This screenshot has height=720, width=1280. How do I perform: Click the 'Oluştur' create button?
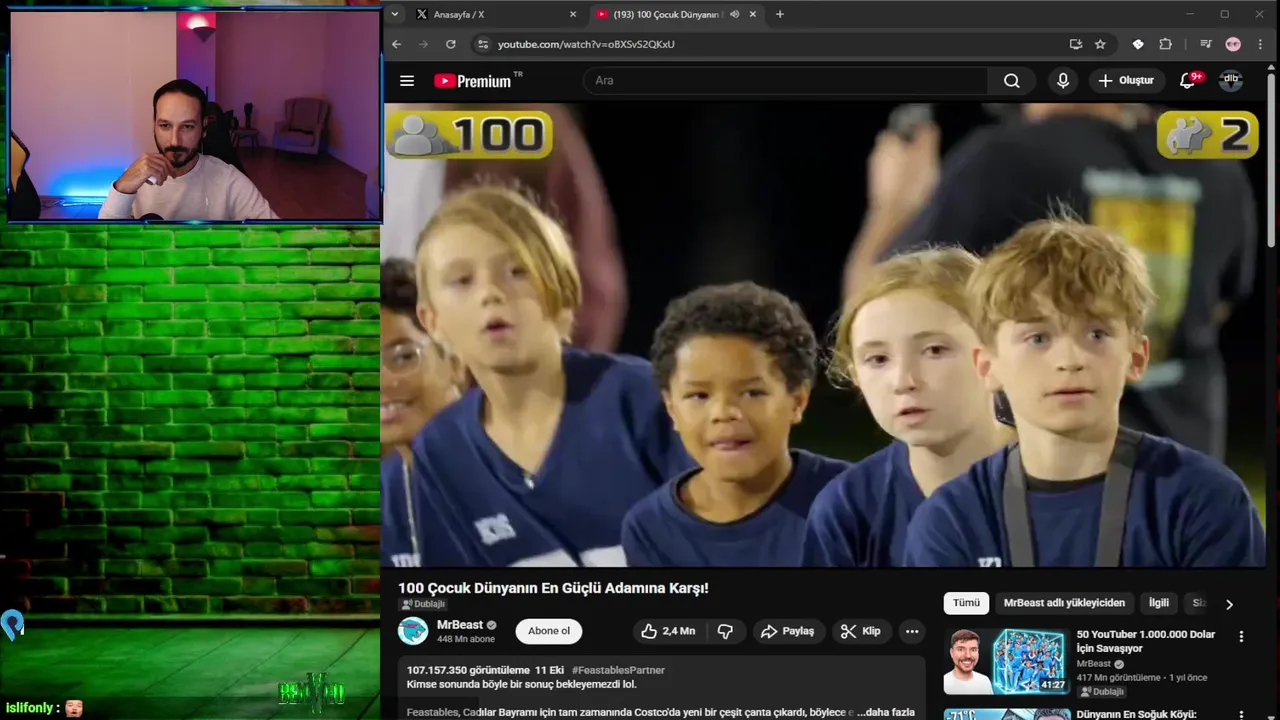tap(1126, 80)
